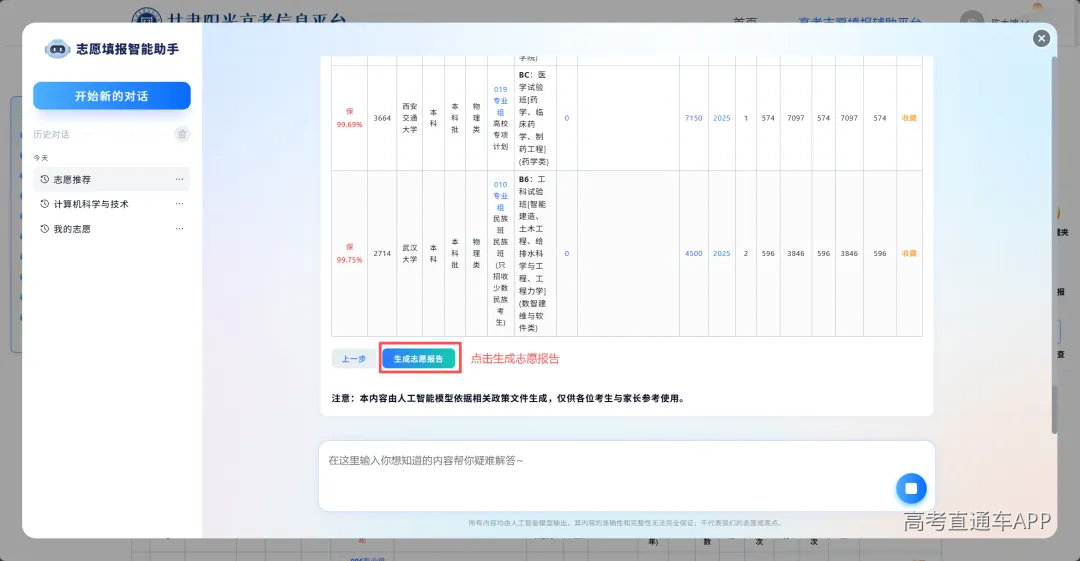This screenshot has height=561, width=1080.
Task: Click the code 2714 cell
Action: (x=382, y=254)
